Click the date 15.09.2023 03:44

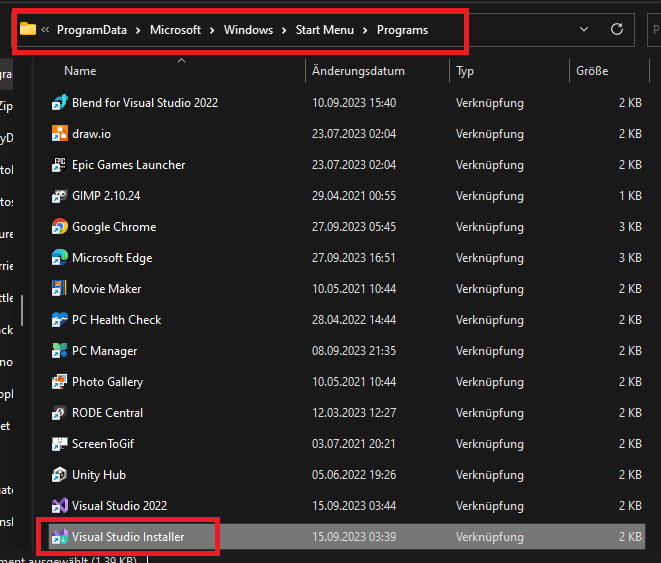coord(354,506)
